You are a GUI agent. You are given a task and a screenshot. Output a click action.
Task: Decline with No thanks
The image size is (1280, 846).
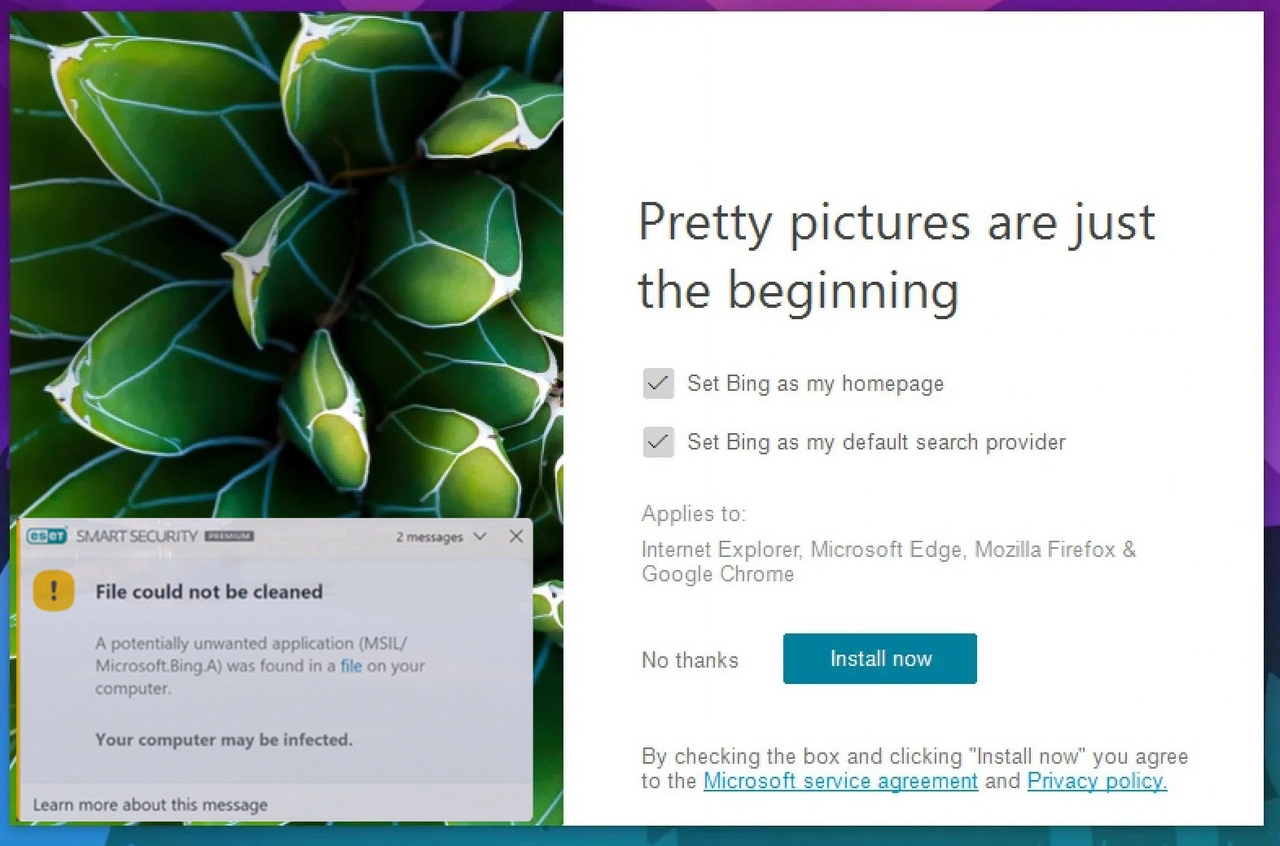tap(690, 660)
